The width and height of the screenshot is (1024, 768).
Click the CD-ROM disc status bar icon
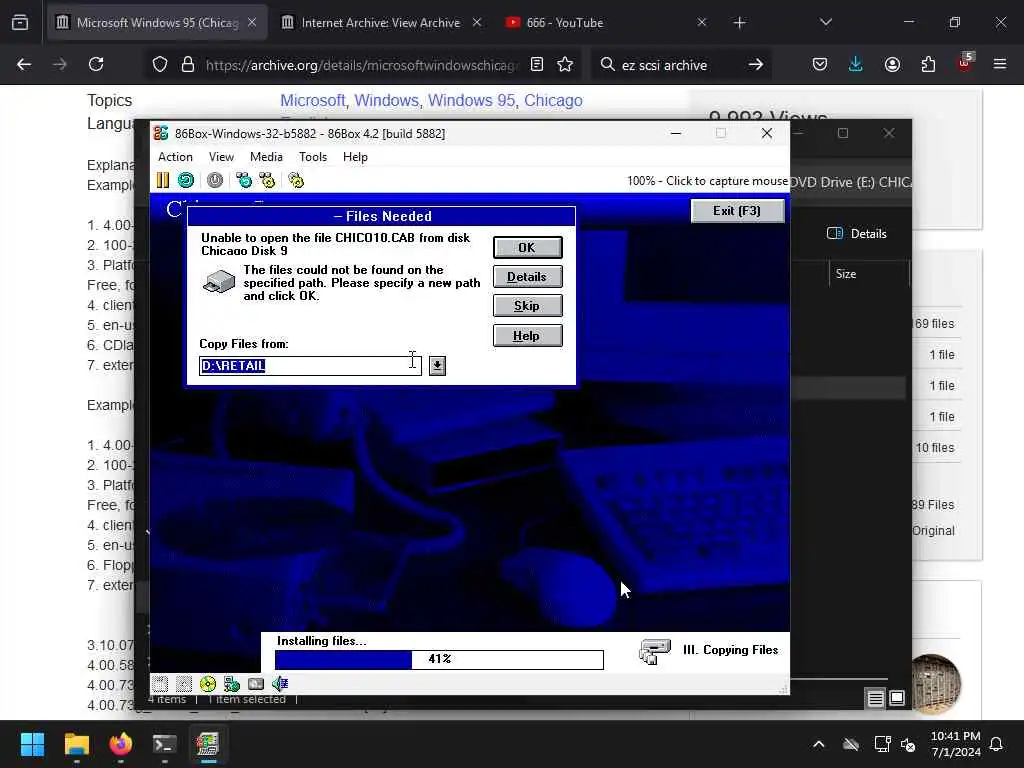(x=208, y=684)
